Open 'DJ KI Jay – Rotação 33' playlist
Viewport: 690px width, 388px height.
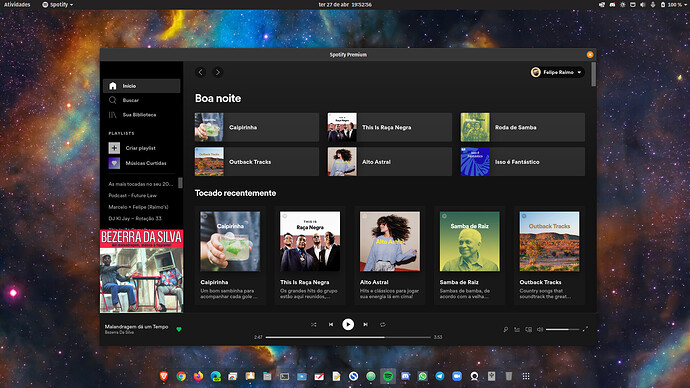(x=135, y=218)
